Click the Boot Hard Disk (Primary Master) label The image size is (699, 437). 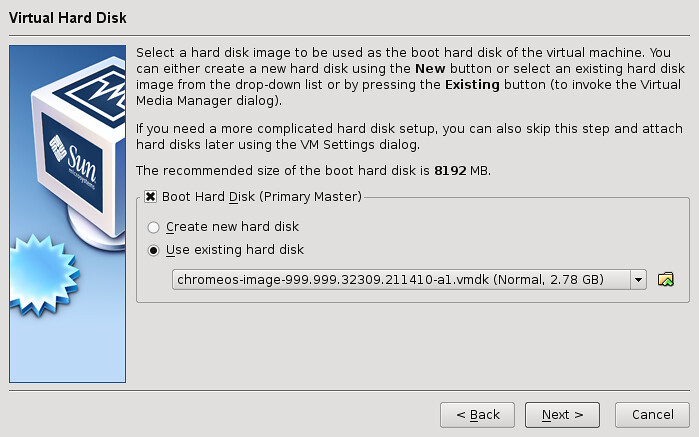[x=262, y=197]
